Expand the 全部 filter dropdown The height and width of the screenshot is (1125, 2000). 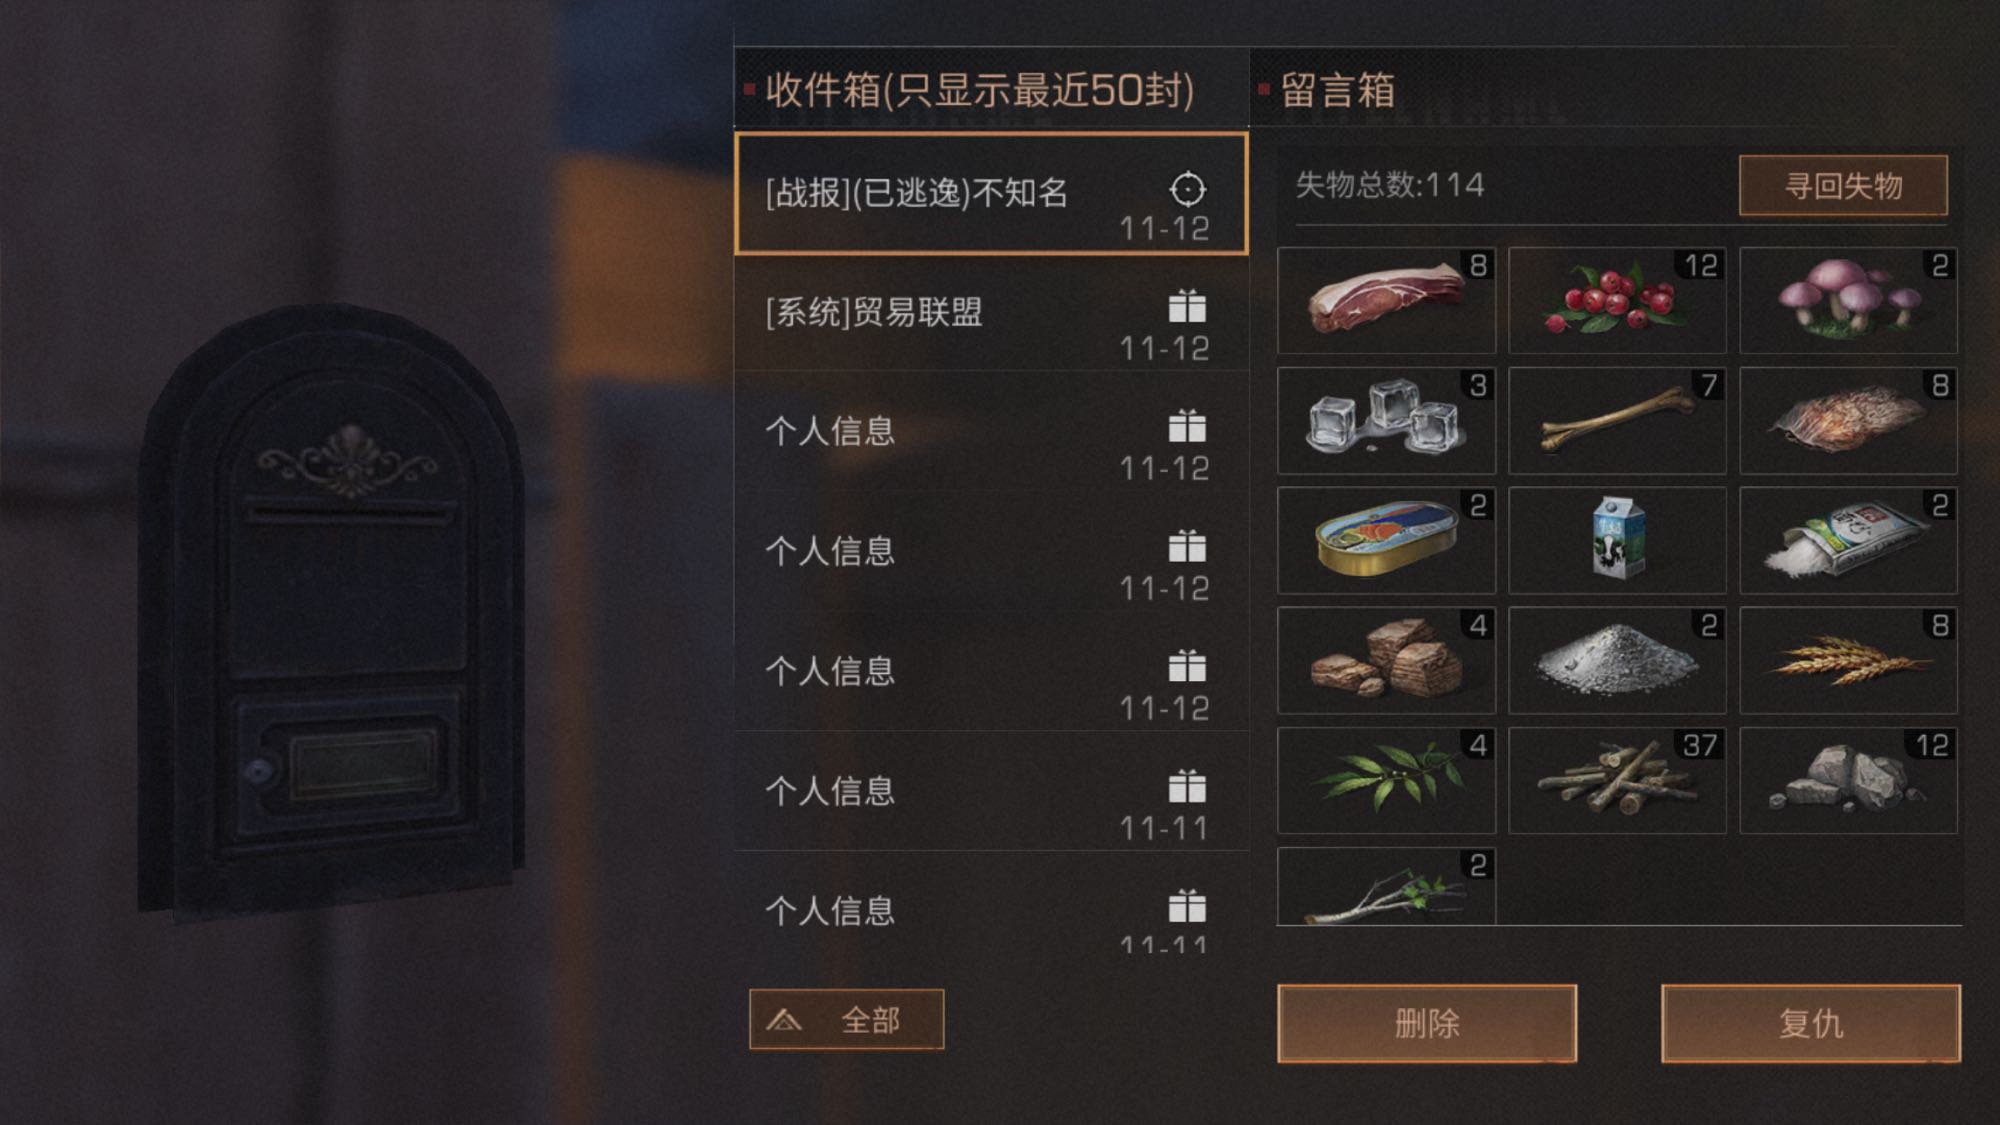coord(846,1019)
